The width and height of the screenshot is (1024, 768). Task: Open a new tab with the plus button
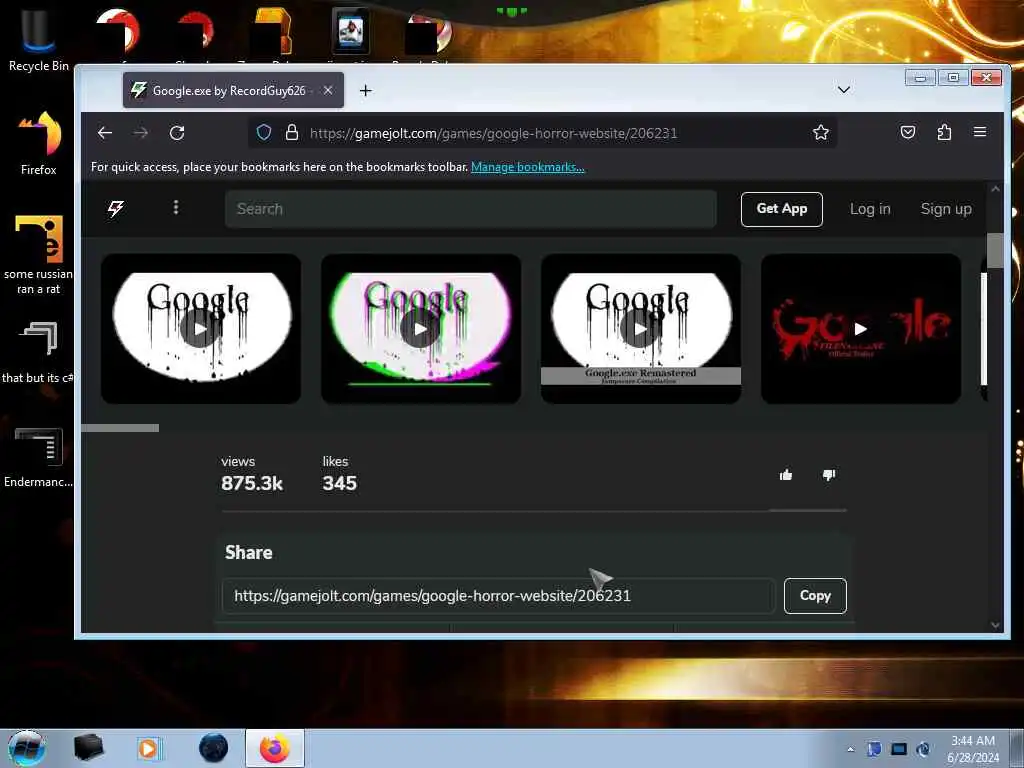(366, 90)
